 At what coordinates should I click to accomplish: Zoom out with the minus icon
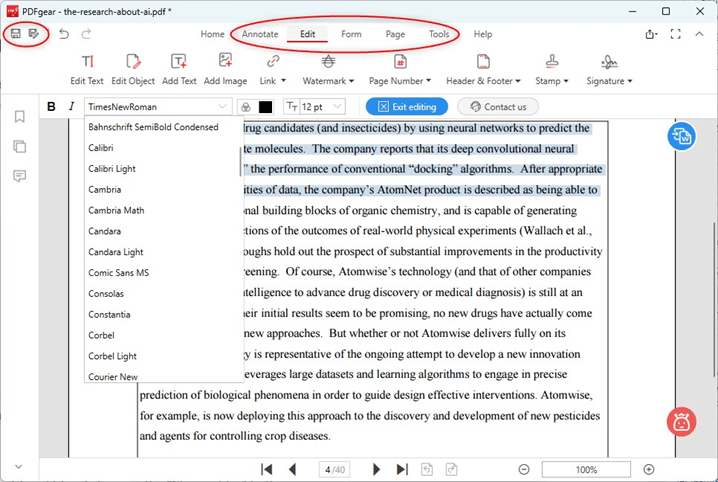(x=524, y=470)
